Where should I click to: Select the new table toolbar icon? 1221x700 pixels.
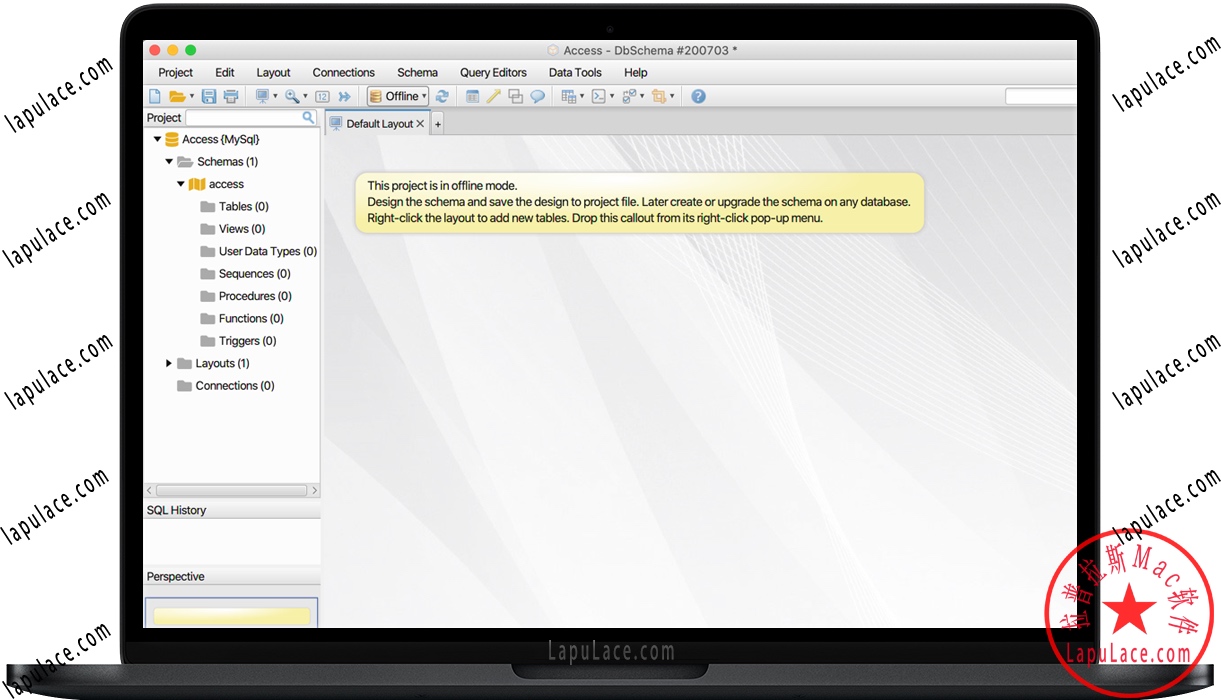click(x=473, y=97)
